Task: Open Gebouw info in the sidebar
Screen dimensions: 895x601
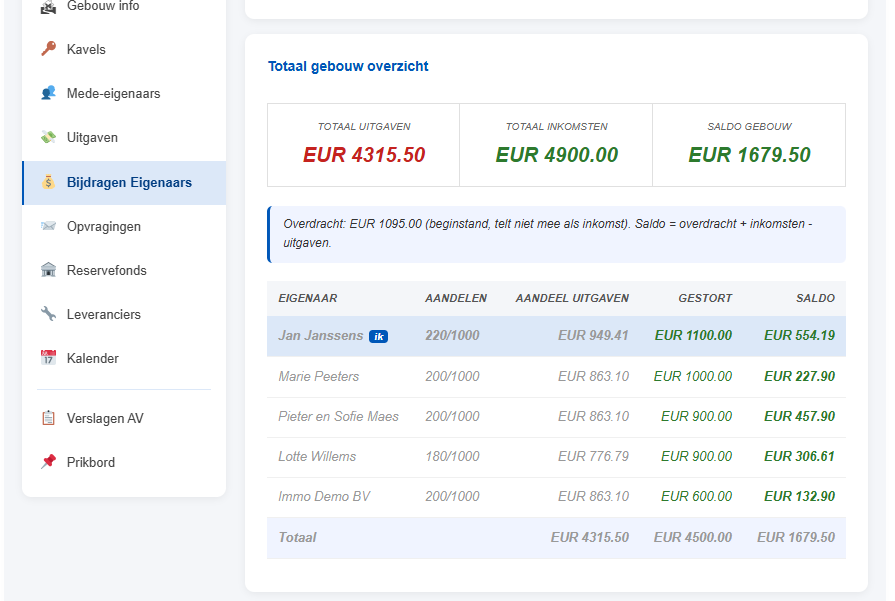Action: (124, 7)
